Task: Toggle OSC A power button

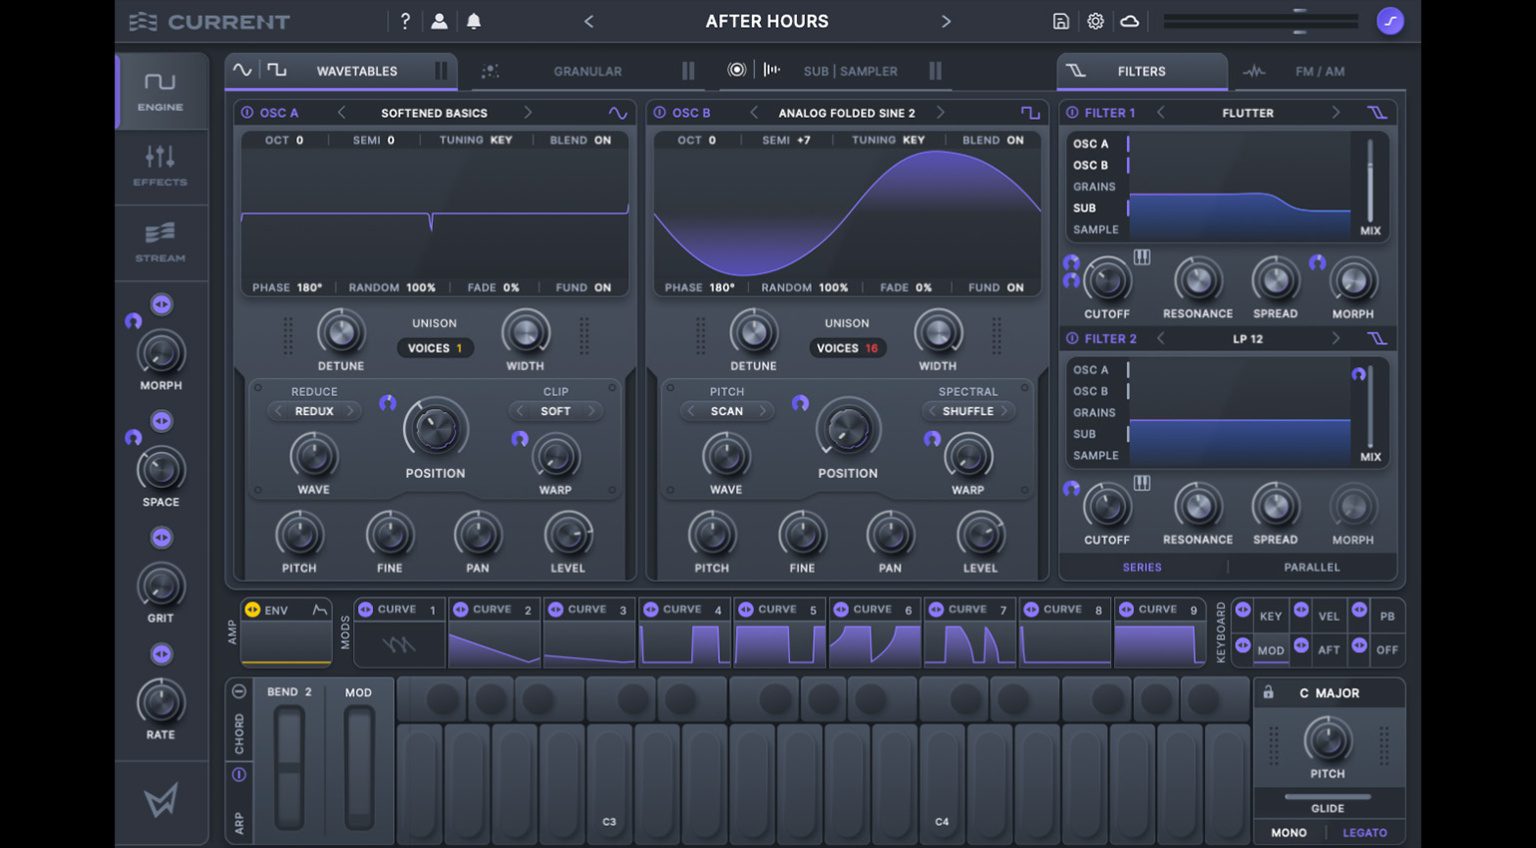Action: pyautogui.click(x=247, y=113)
